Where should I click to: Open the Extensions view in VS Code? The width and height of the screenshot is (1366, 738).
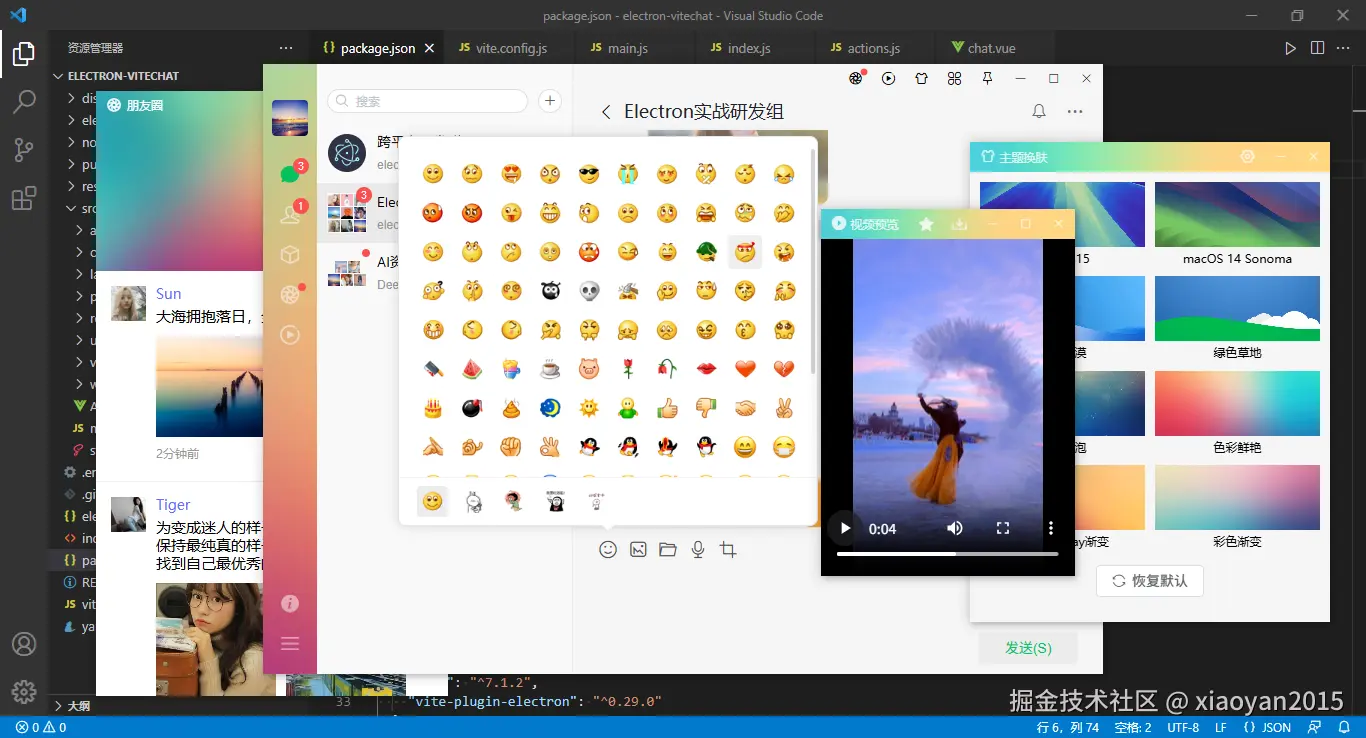(x=24, y=198)
